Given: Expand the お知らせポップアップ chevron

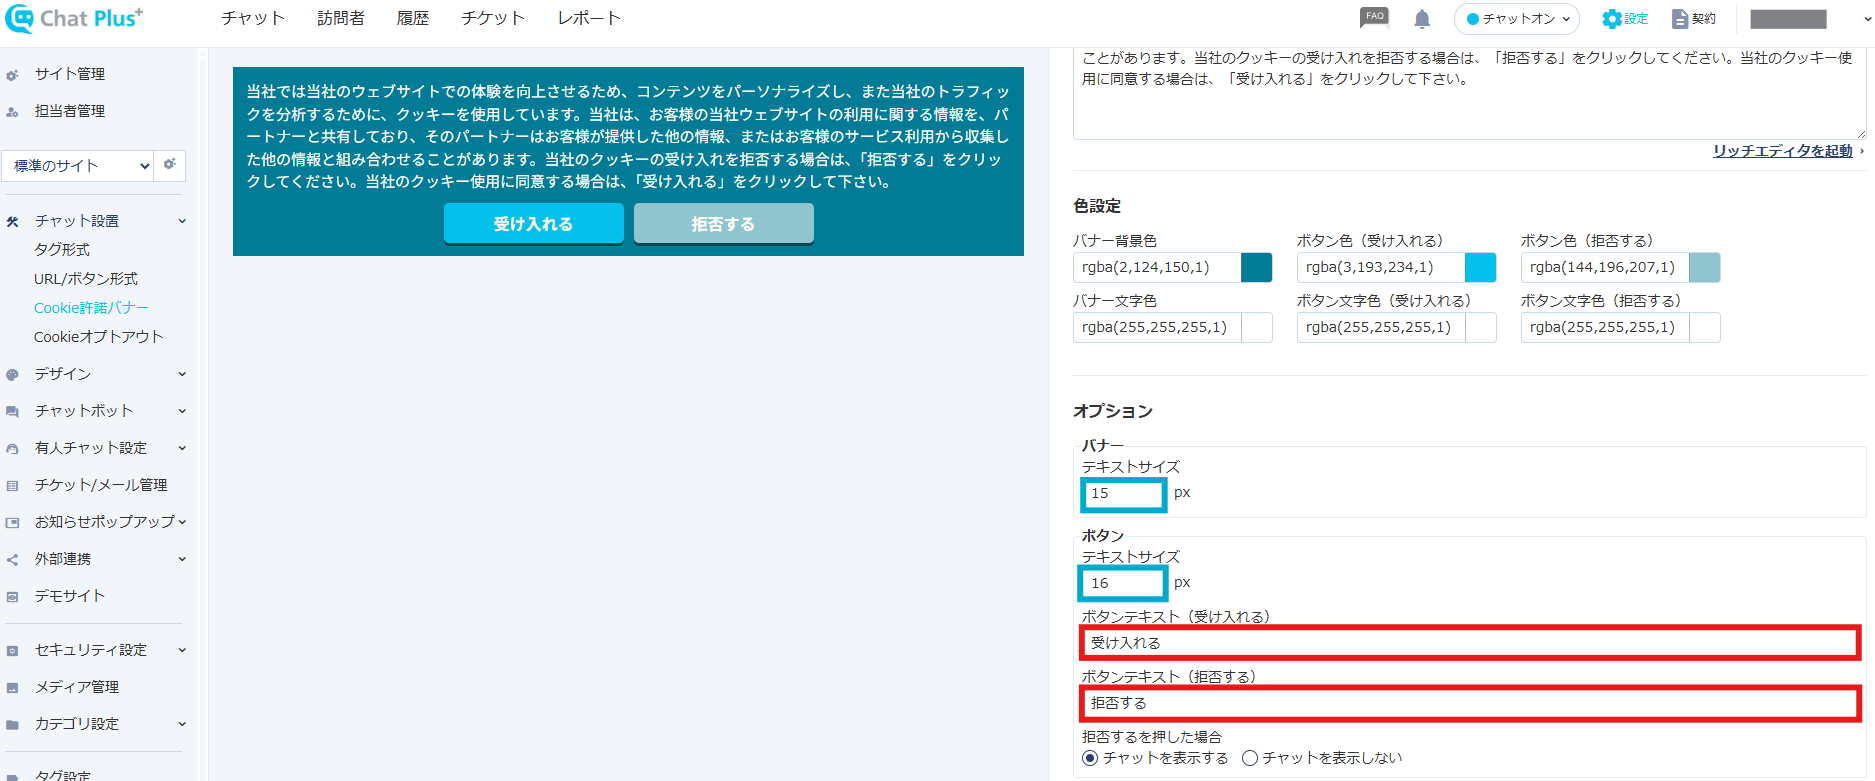Looking at the screenshot, I should pos(182,522).
